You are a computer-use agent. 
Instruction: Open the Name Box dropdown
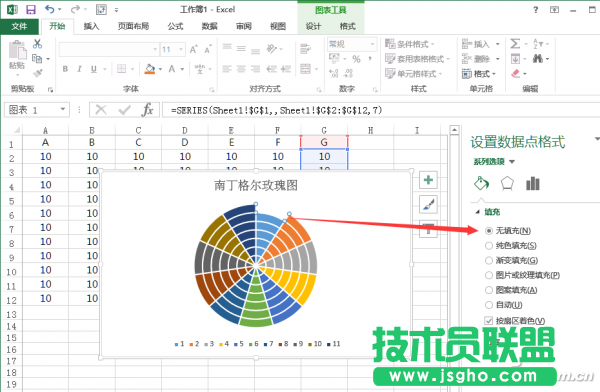tap(63, 110)
